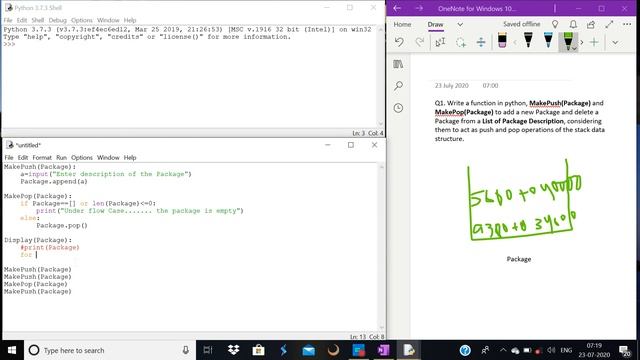
Task: Open the Draw tab in OneNote
Action: (435, 24)
